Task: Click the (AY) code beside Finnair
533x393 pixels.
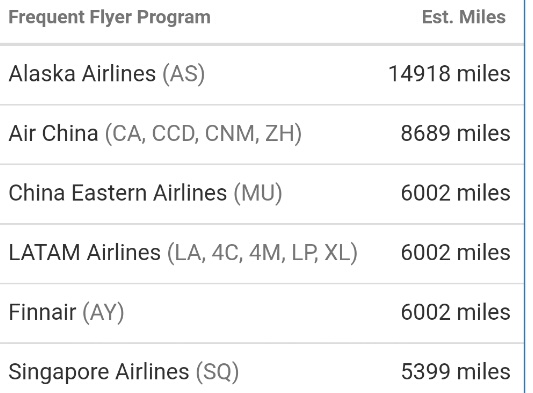Action: click(x=103, y=312)
